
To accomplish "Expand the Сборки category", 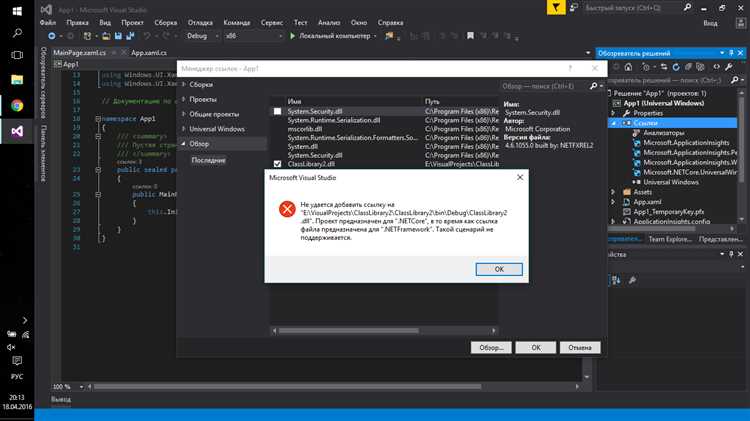I will [184, 85].
